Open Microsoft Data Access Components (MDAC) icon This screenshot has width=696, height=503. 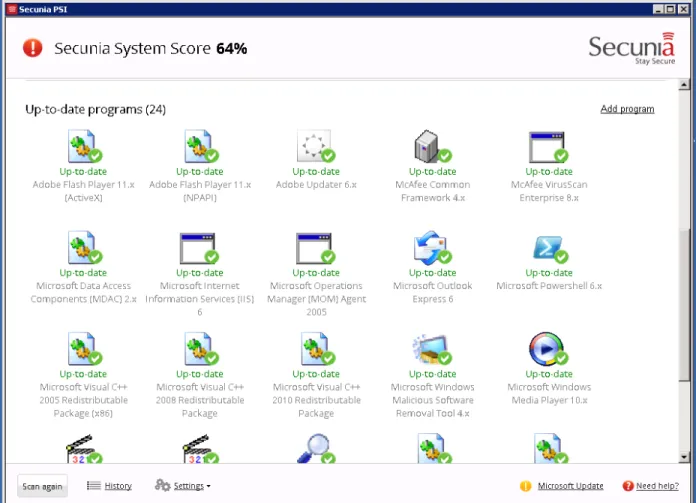(84, 248)
